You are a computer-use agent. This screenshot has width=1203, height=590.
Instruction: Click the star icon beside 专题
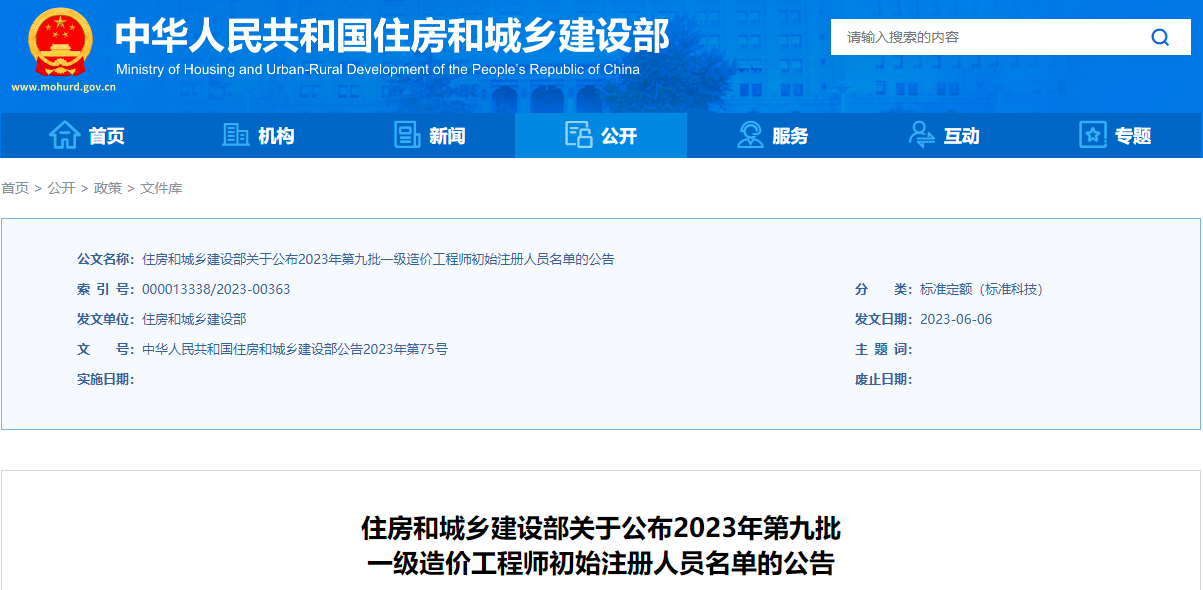tap(1093, 135)
